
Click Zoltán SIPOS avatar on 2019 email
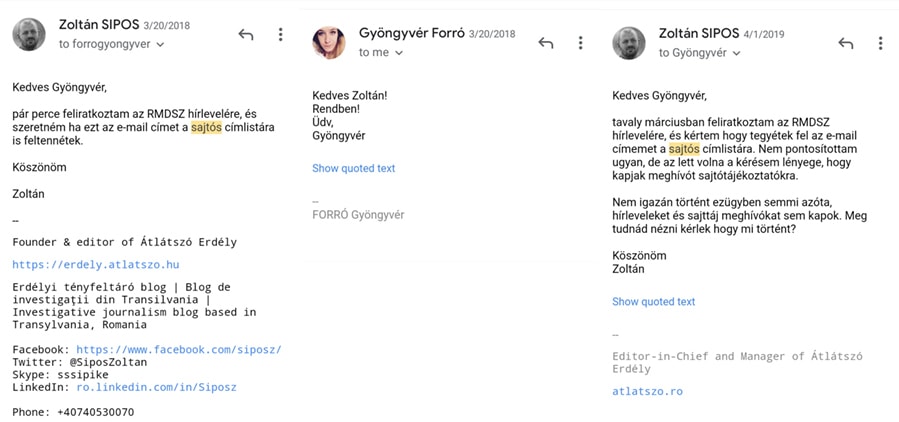[629, 43]
